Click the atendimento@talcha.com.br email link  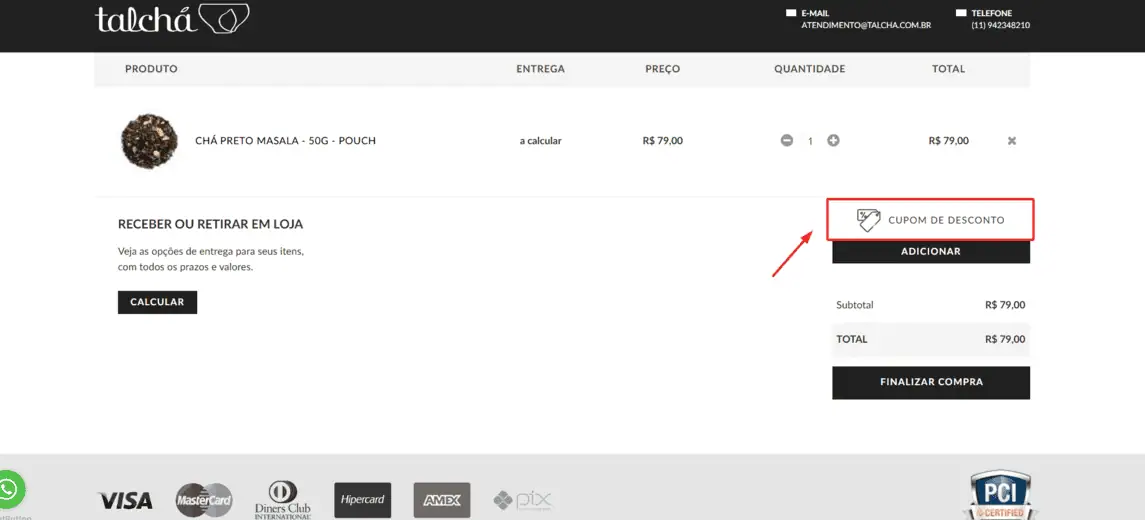(x=866, y=25)
